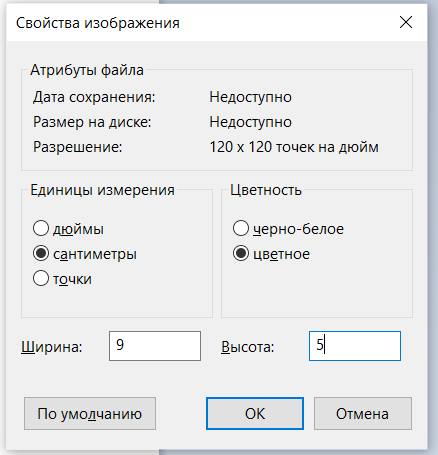Focus the Высота height input field
Screen dimensions: 438x455
click(355, 346)
